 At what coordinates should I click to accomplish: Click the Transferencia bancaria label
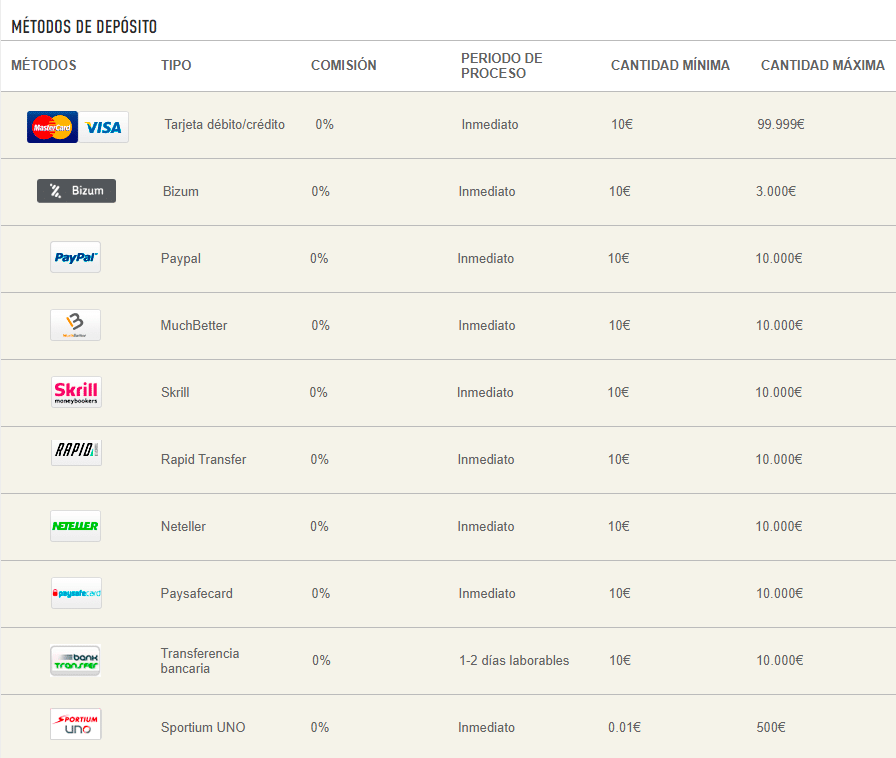[200, 660]
